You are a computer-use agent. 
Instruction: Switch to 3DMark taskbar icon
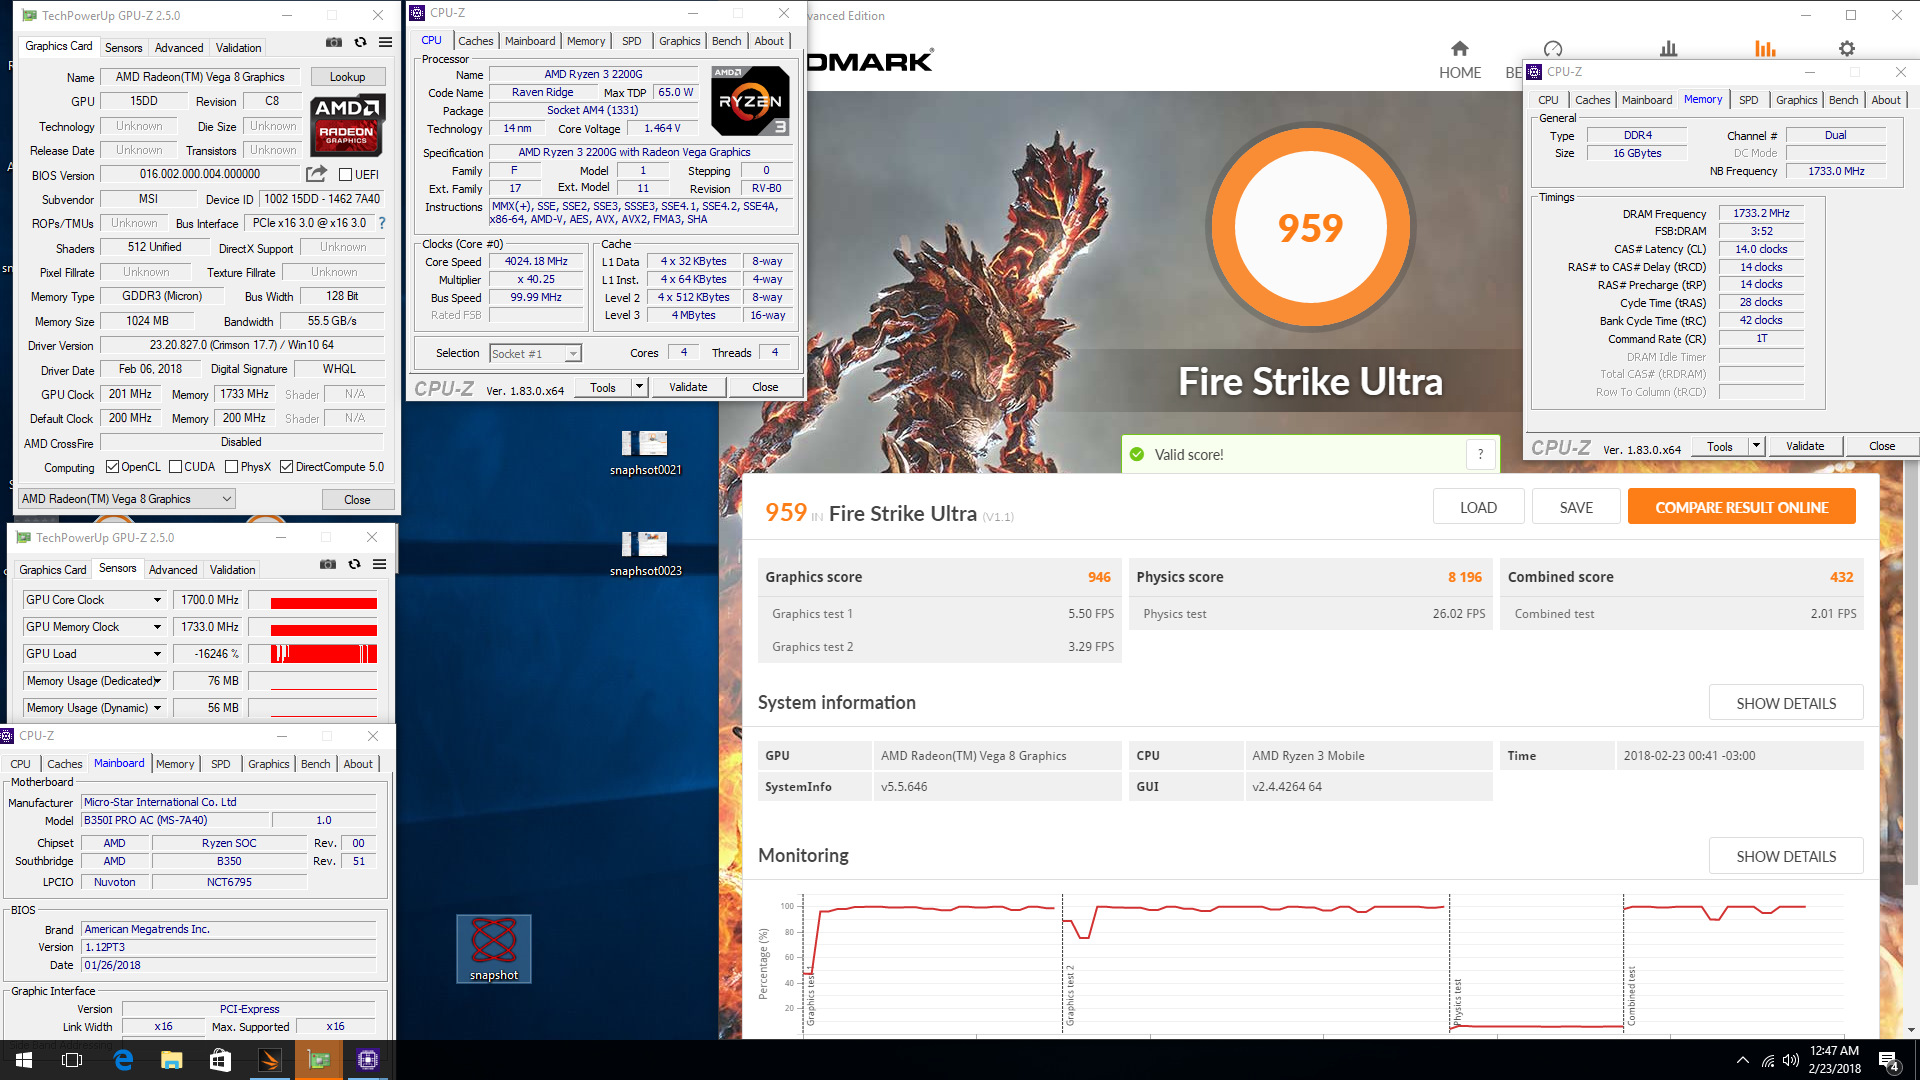coord(270,1060)
